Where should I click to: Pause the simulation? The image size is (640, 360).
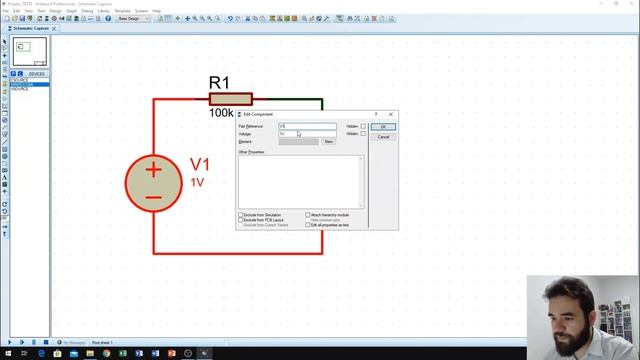pos(34,342)
